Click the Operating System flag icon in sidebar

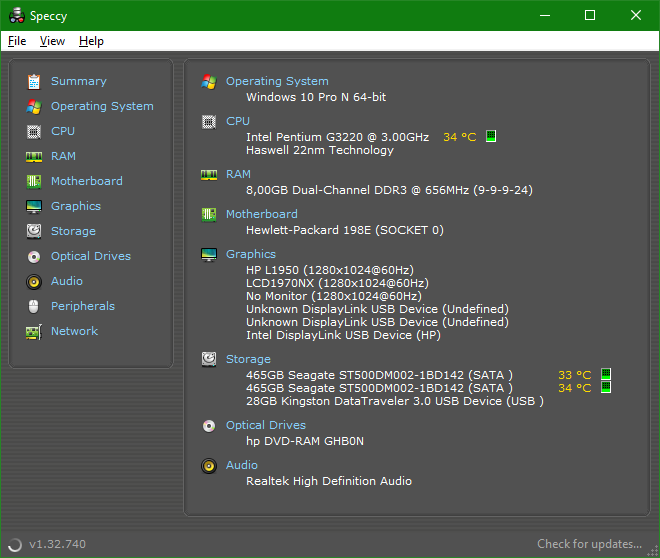[x=34, y=106]
